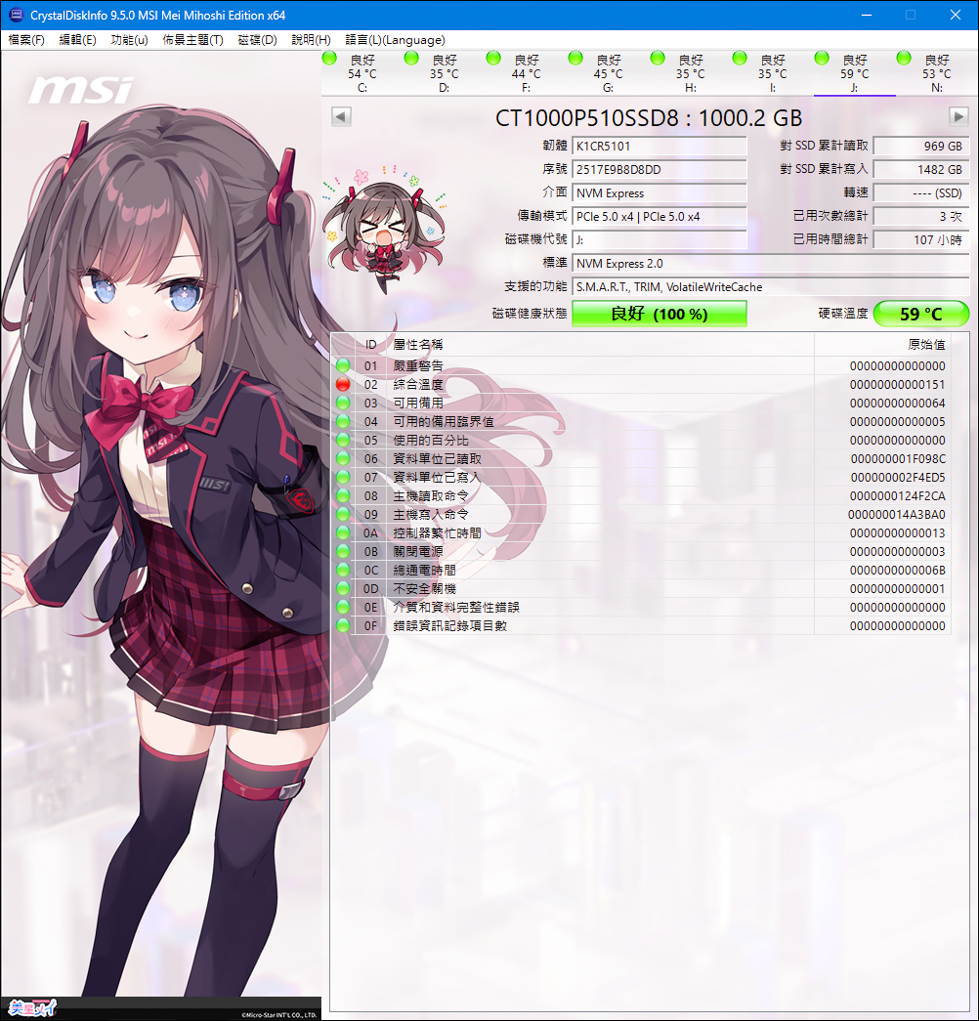
Task: Click the firmware field K1CR5101
Action: point(659,146)
